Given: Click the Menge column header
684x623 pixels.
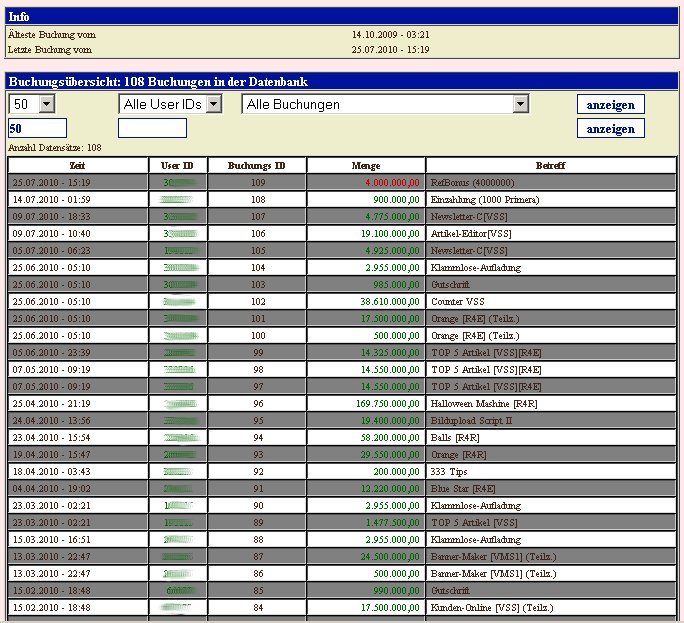Looking at the screenshot, I should (x=366, y=165).
